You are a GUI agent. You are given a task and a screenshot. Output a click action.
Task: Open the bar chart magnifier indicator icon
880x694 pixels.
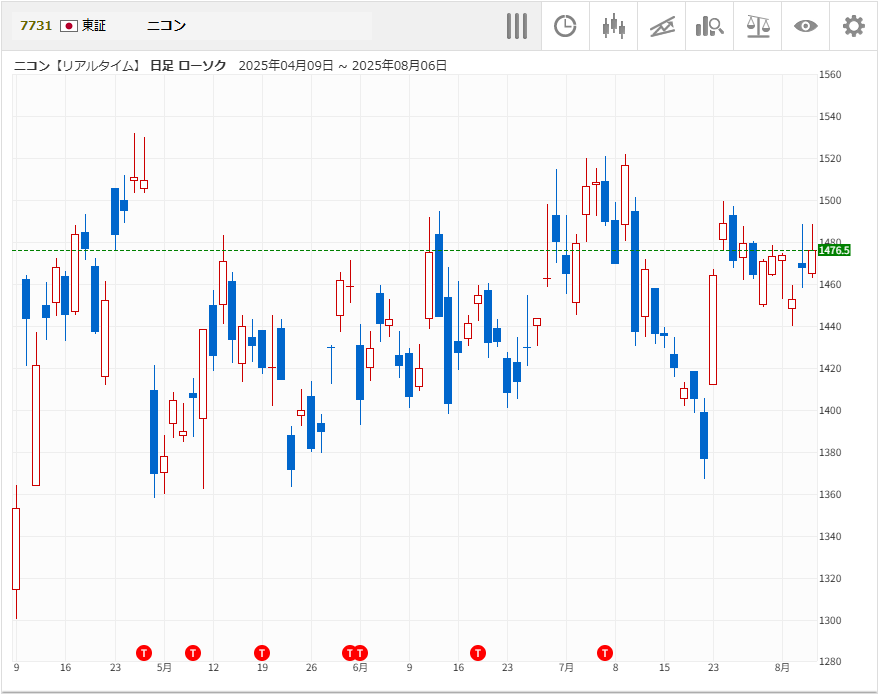709,26
